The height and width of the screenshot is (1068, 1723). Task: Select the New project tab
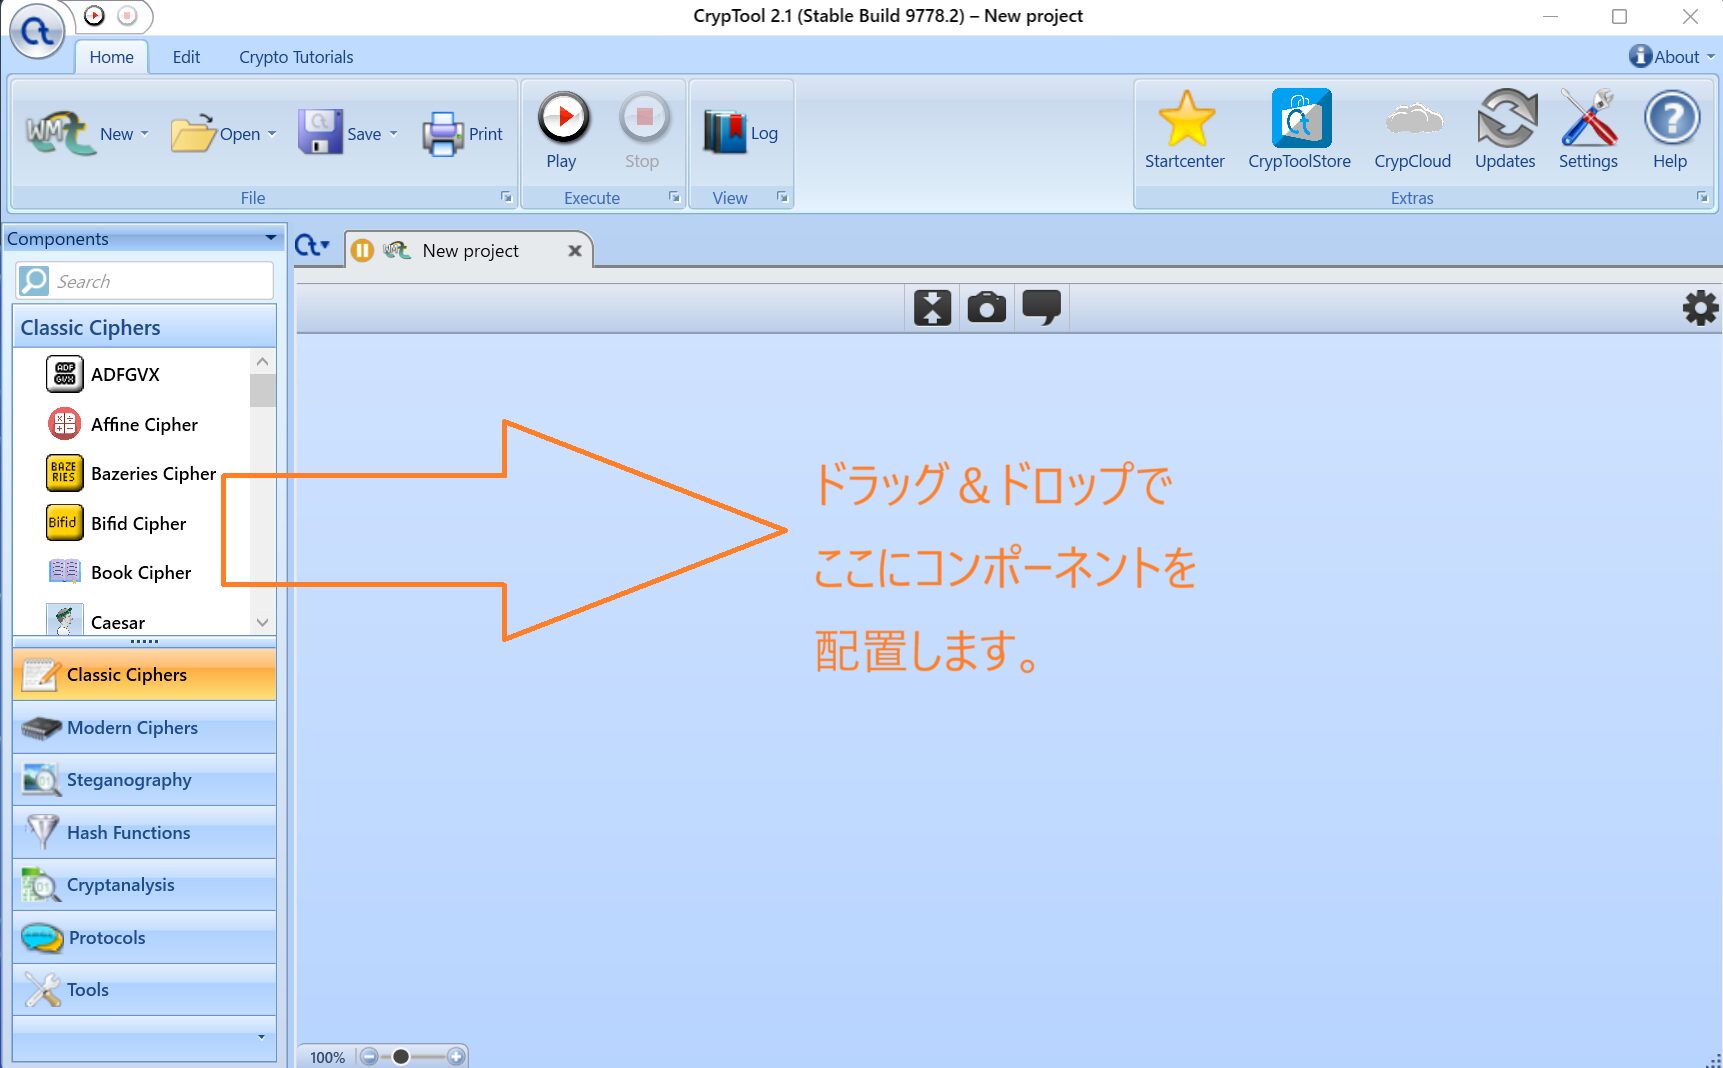click(469, 250)
